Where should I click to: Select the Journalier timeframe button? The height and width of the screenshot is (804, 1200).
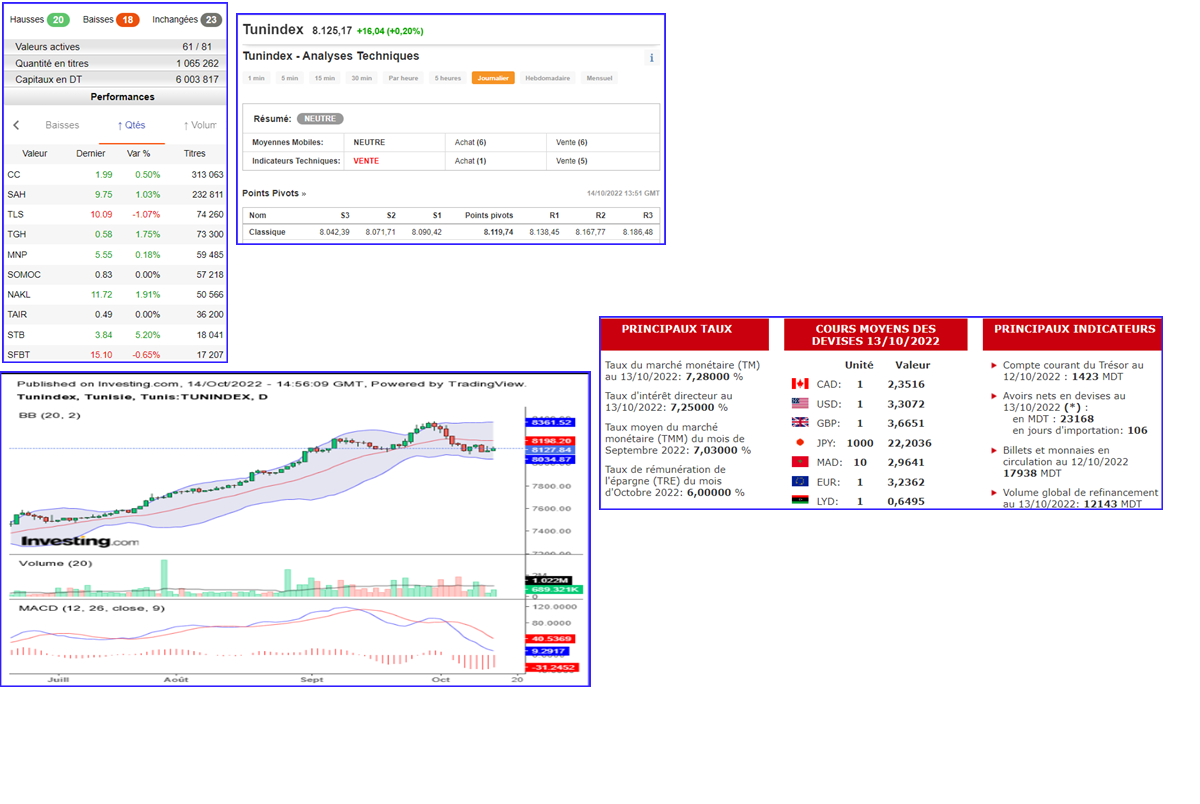493,78
